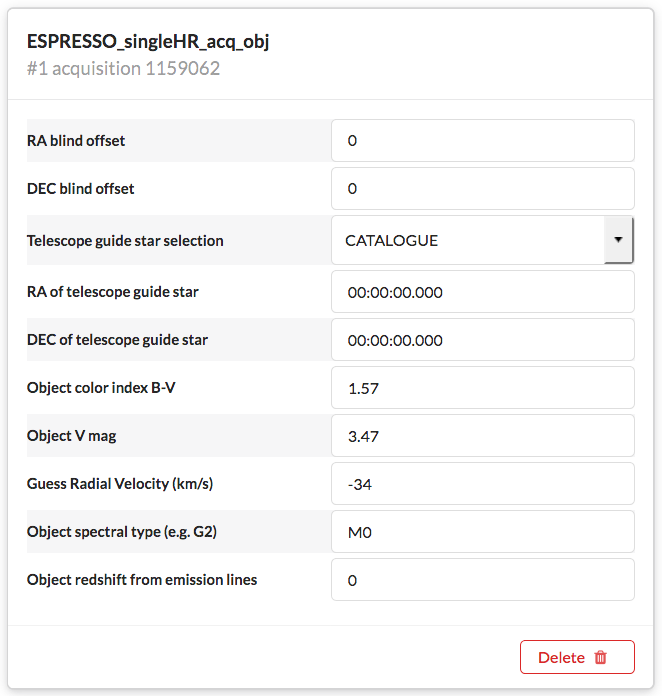Click the 'Object spectral type (e.g. G2)' label
Viewport: 662px width, 696px height.
click(x=122, y=532)
